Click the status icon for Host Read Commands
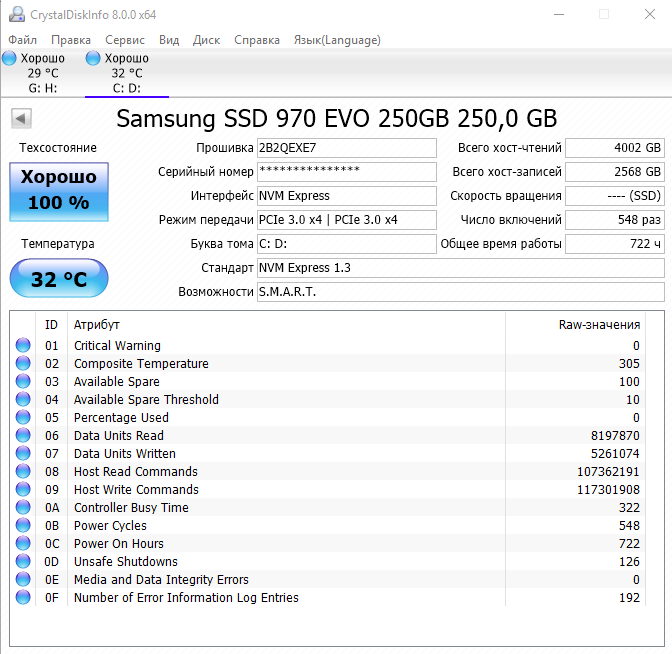This screenshot has height=654, width=672. click(x=23, y=471)
